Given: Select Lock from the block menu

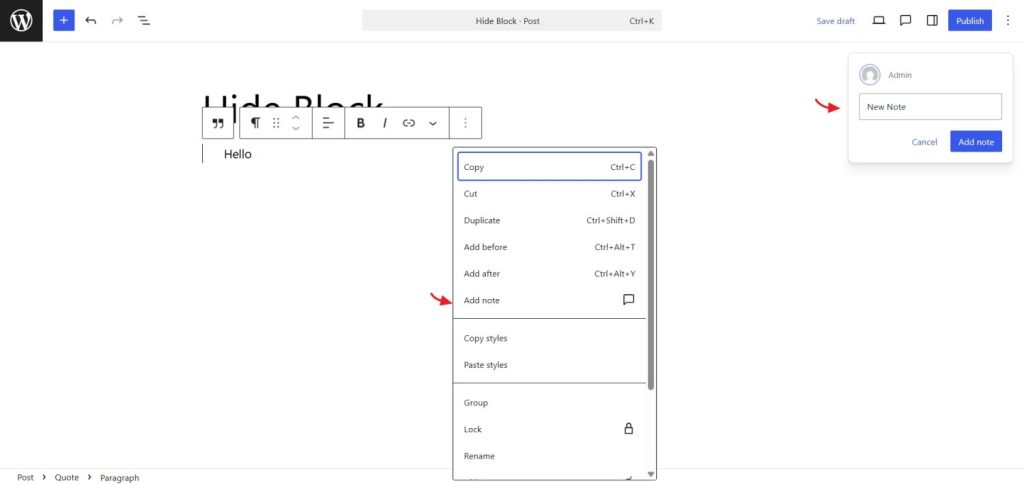Looking at the screenshot, I should click(549, 429).
